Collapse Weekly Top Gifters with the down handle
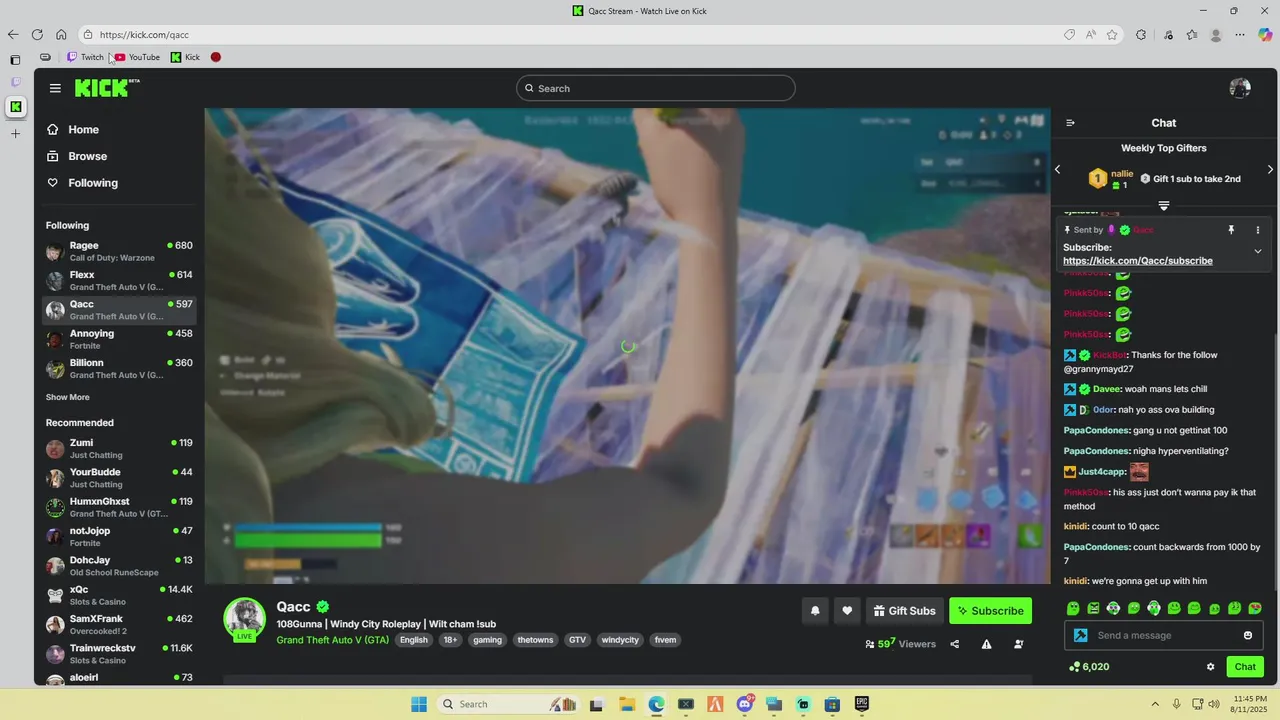The width and height of the screenshot is (1280, 720). 1164,205
